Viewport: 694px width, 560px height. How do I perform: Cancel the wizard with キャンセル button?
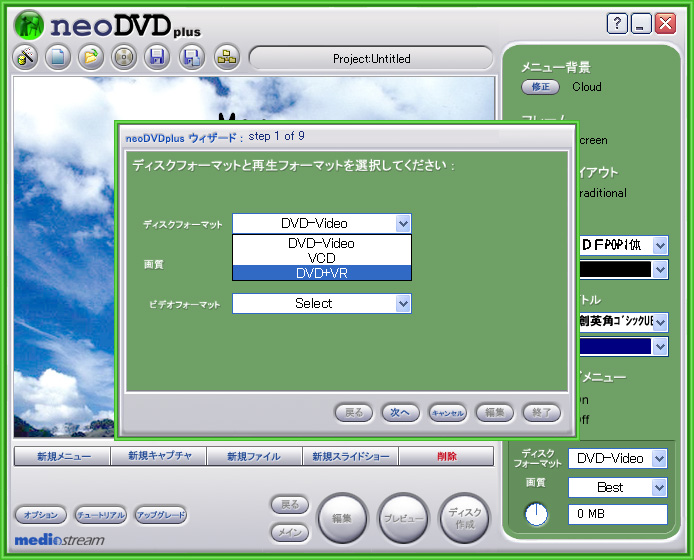[x=447, y=413]
